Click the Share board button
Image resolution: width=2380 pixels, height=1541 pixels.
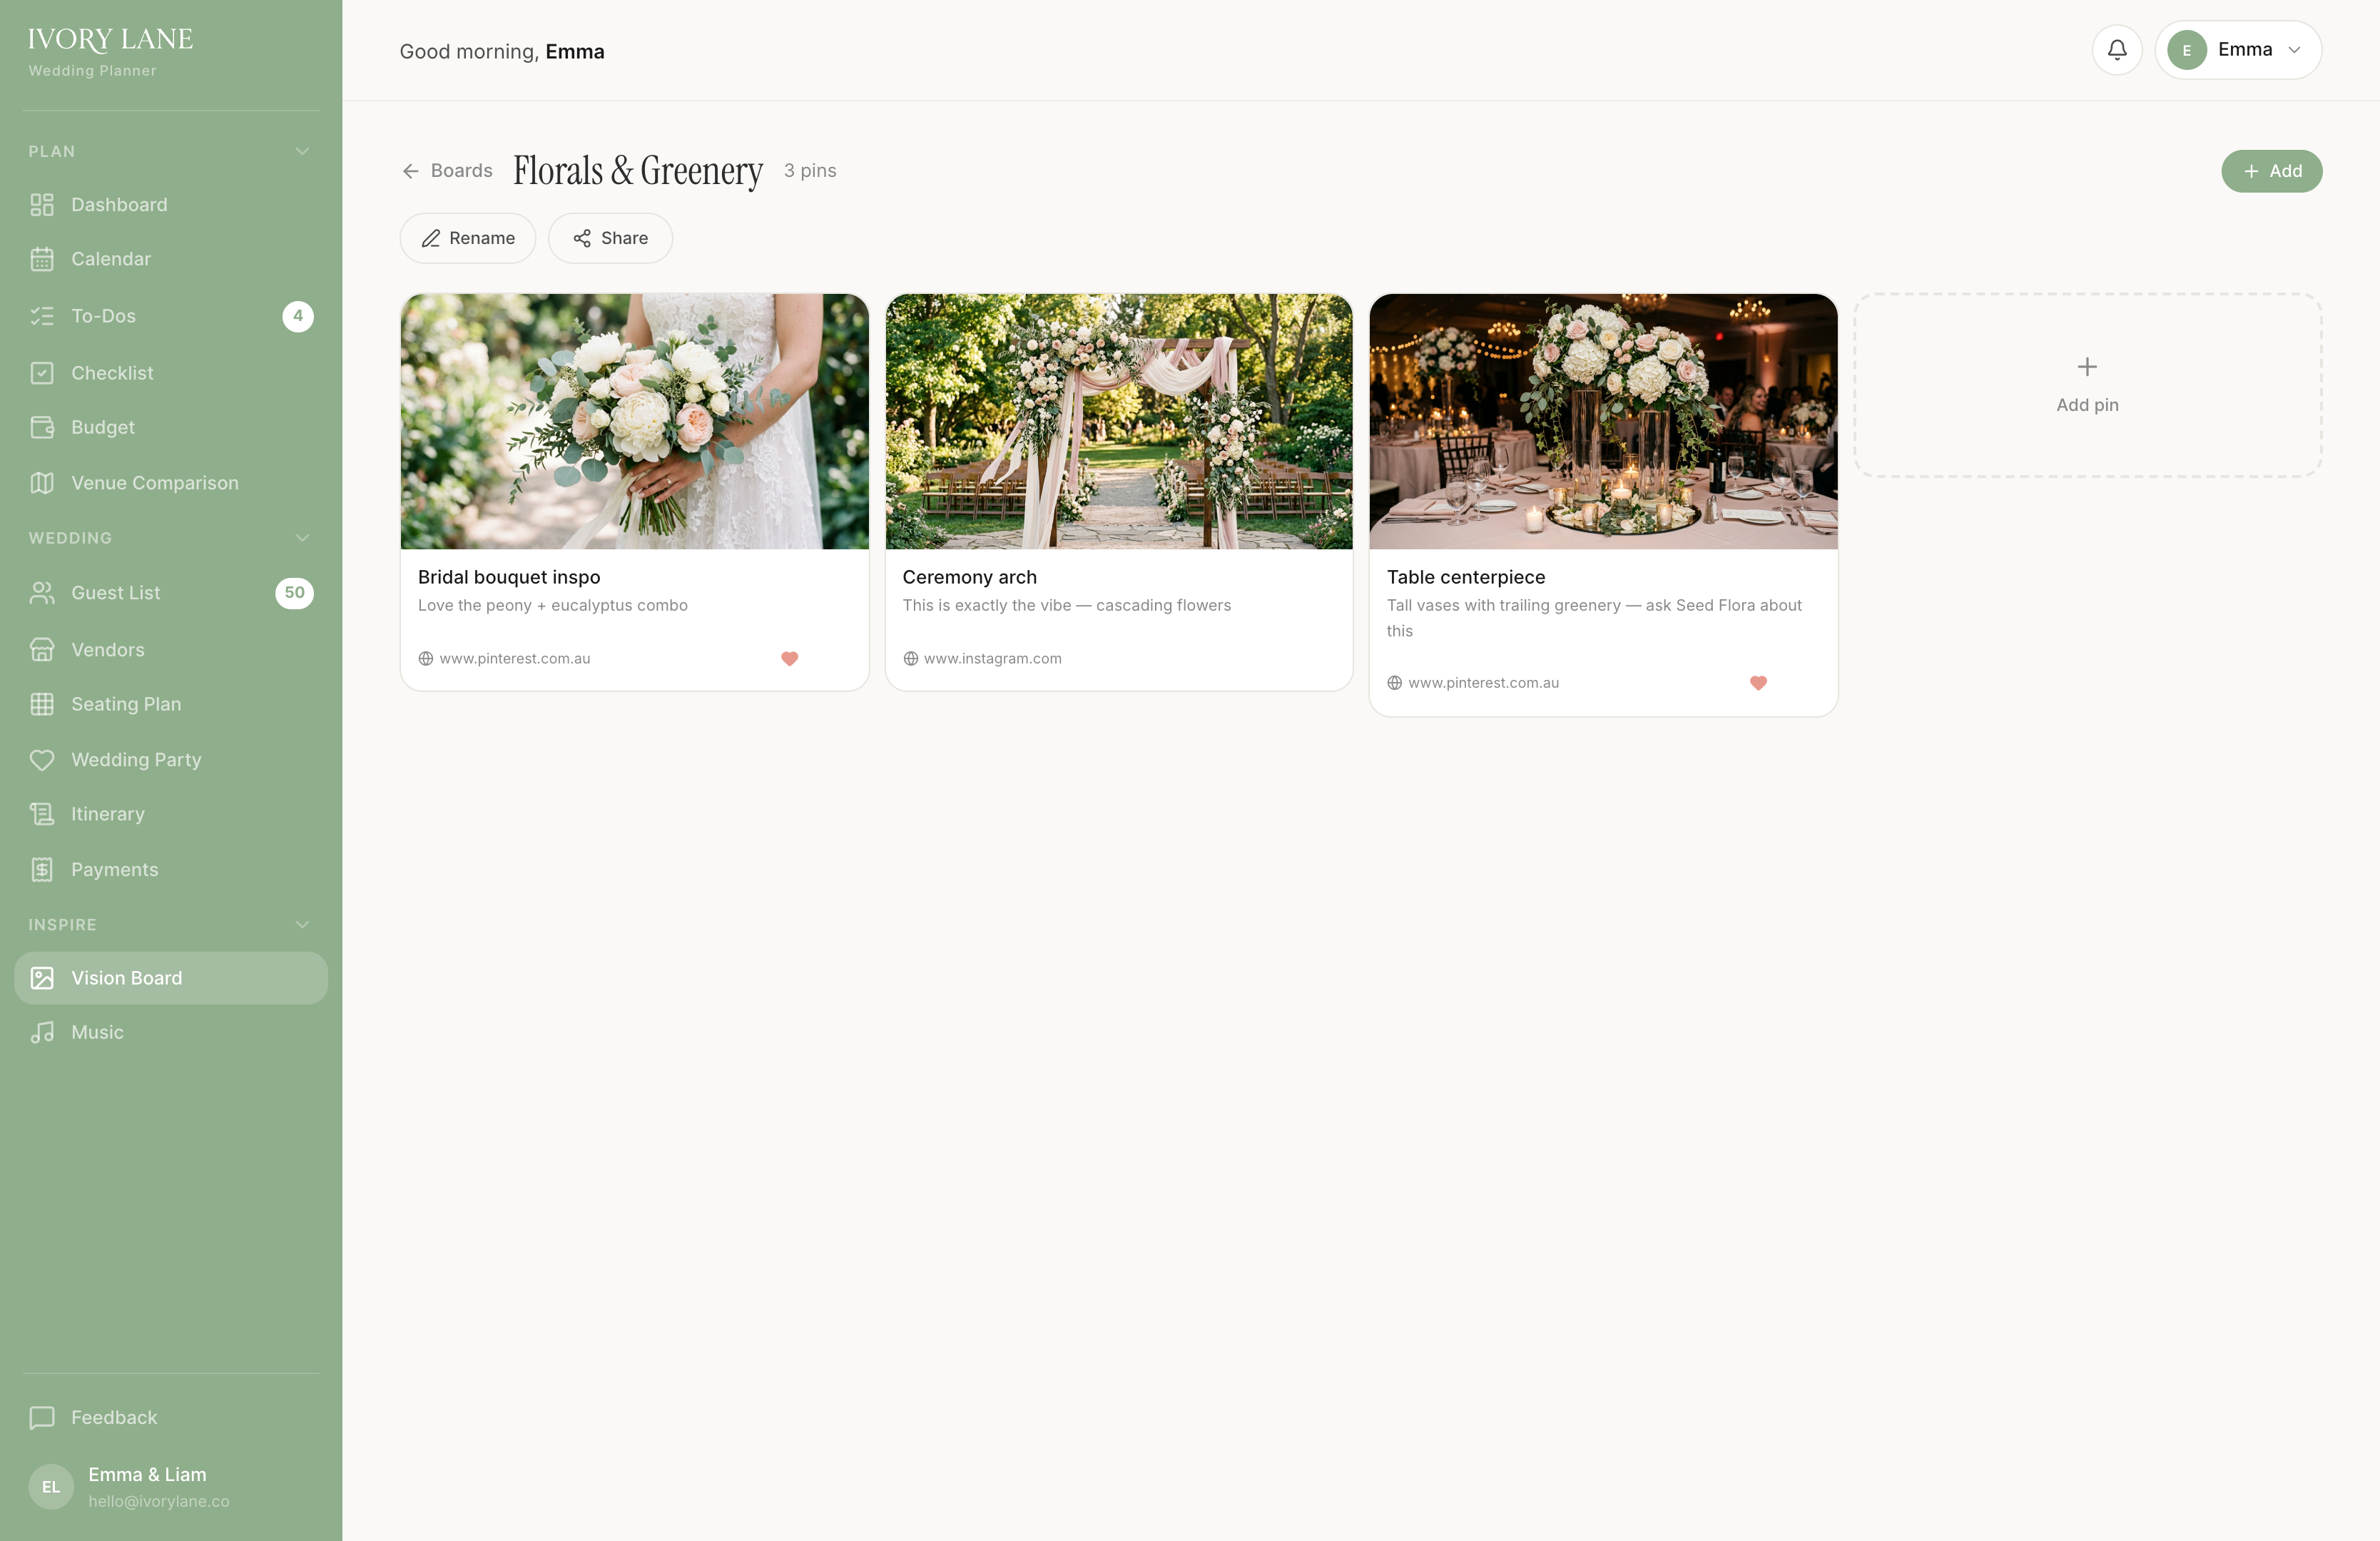coord(610,238)
